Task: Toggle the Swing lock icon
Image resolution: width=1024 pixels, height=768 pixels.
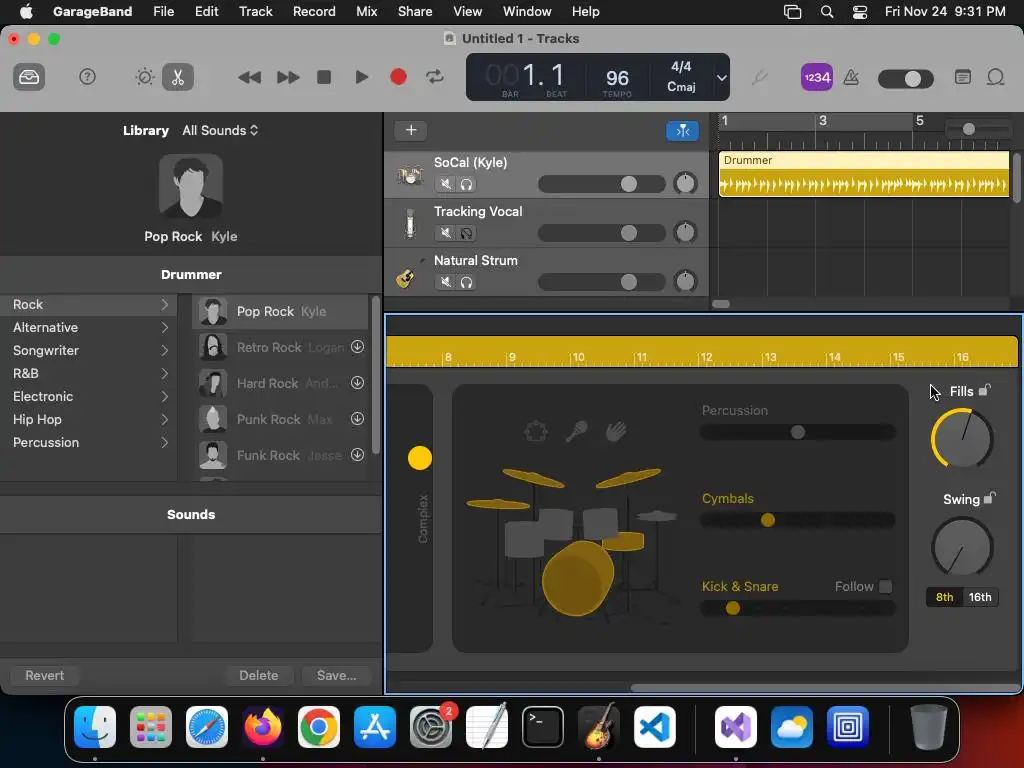Action: [989, 498]
